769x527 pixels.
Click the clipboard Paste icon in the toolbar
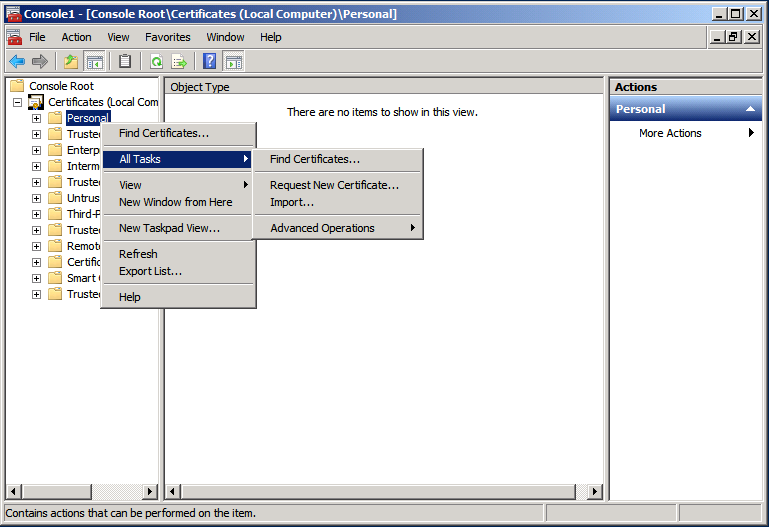pyautogui.click(x=125, y=62)
